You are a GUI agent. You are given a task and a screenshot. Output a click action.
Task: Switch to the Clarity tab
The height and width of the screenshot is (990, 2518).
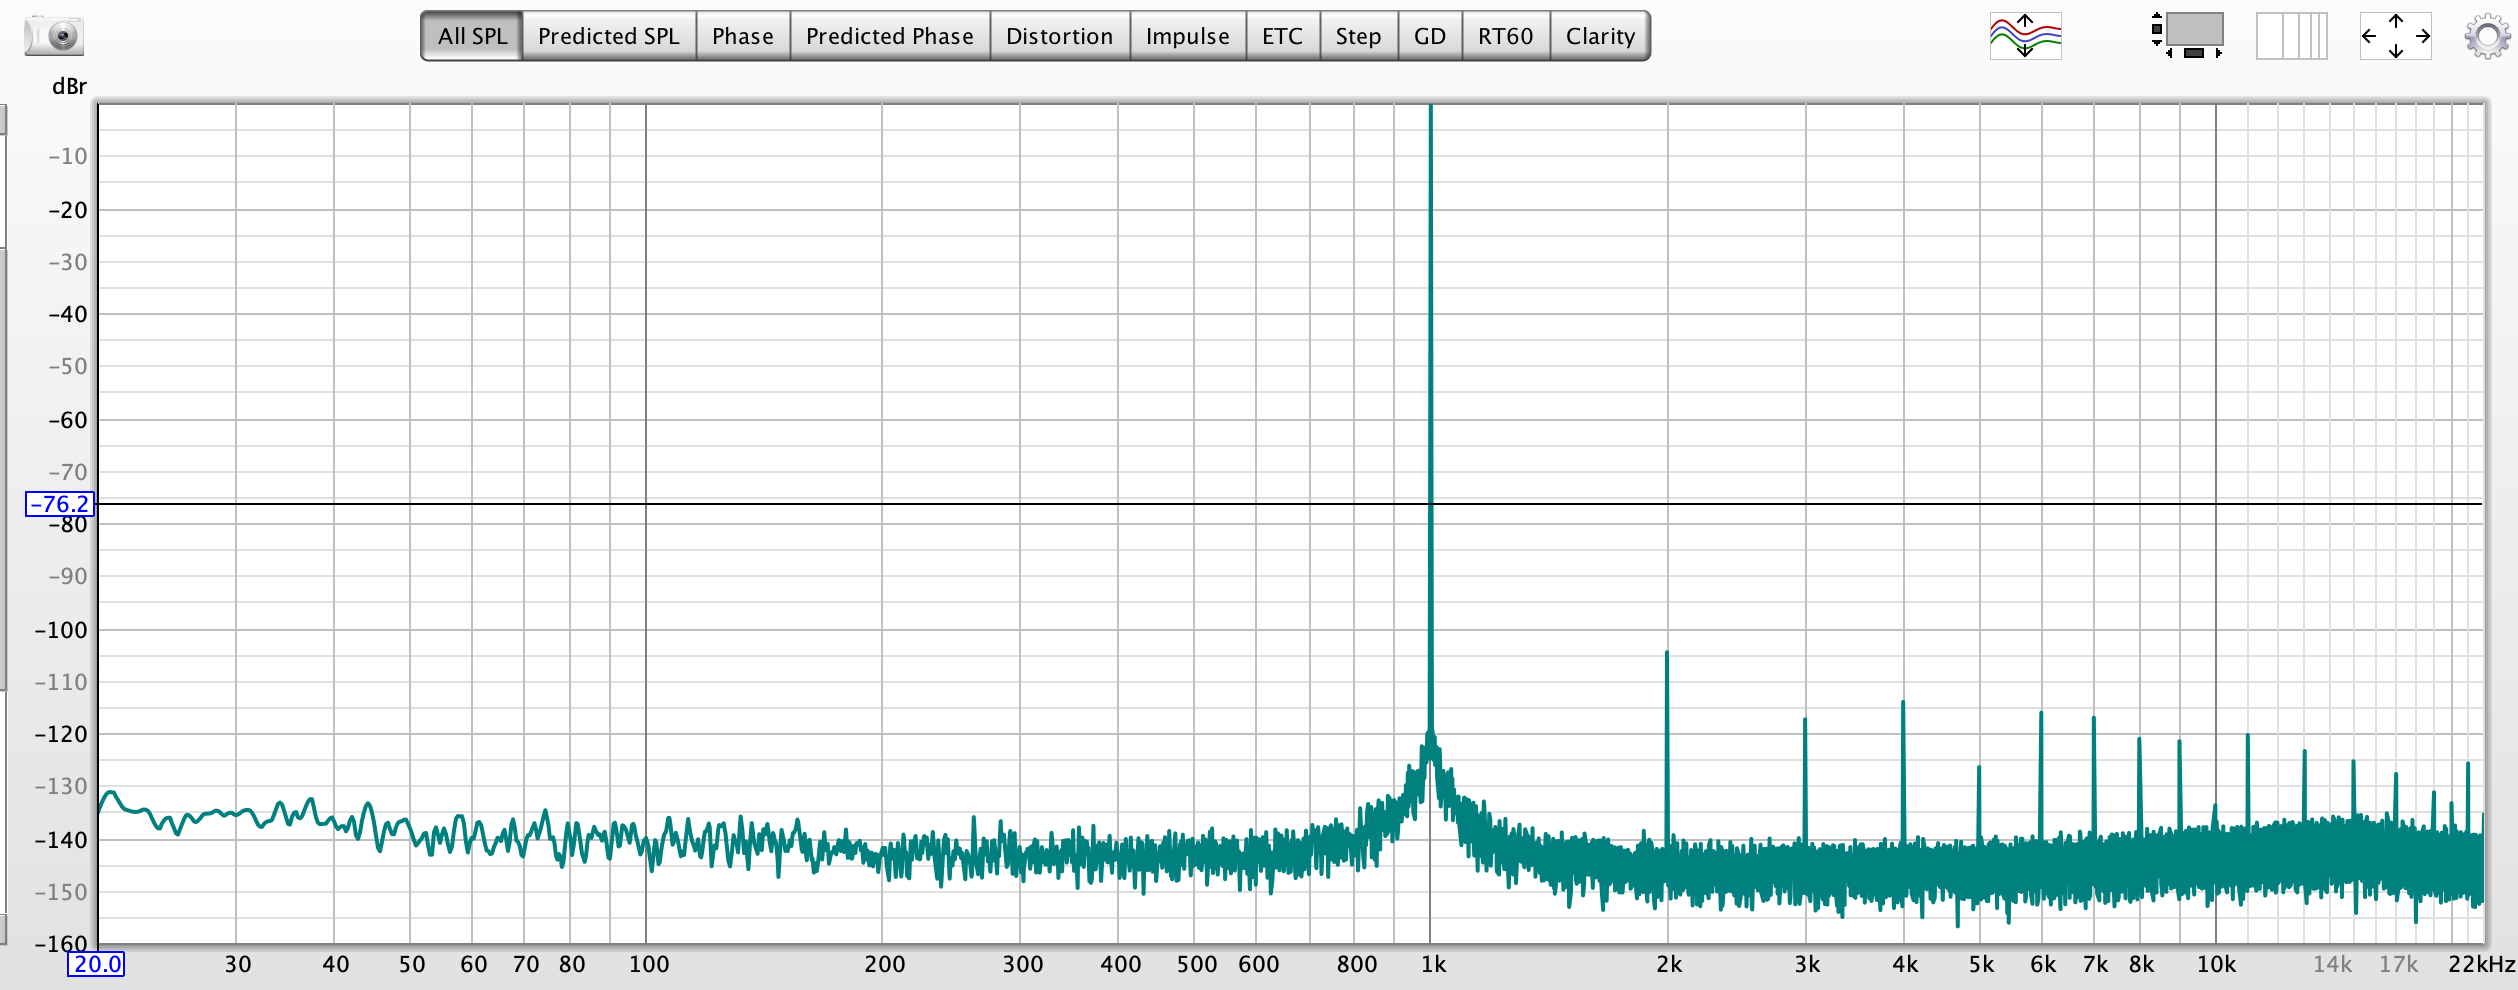1600,36
